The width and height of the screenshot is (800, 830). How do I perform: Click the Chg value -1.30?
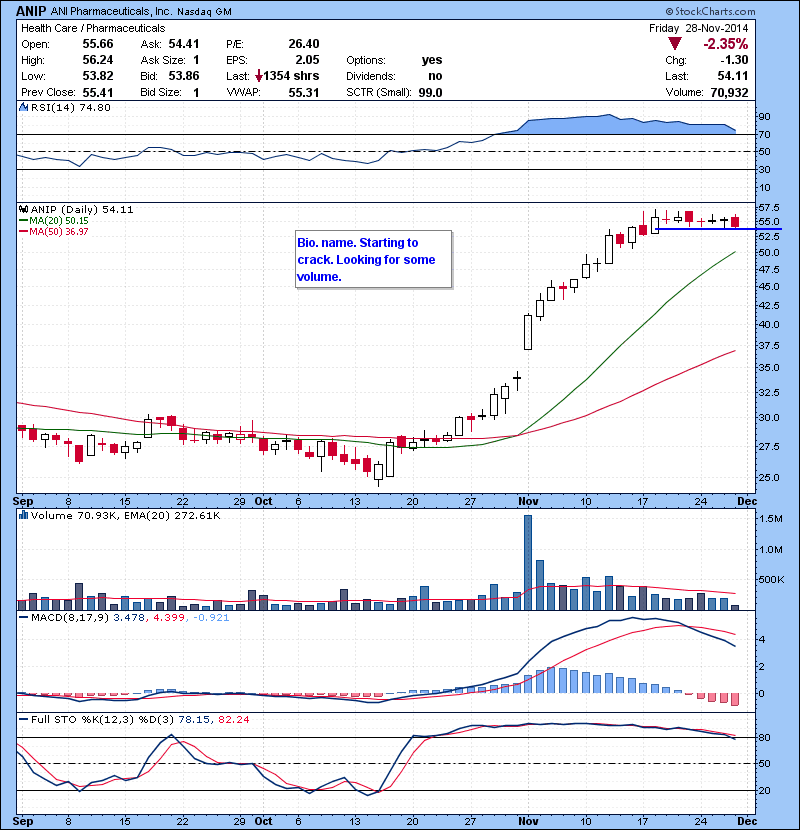pos(734,60)
